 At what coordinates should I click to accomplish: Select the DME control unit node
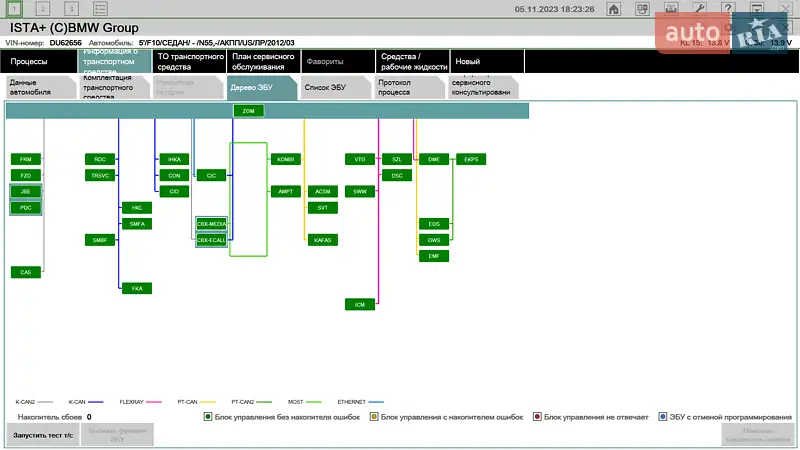[434, 159]
